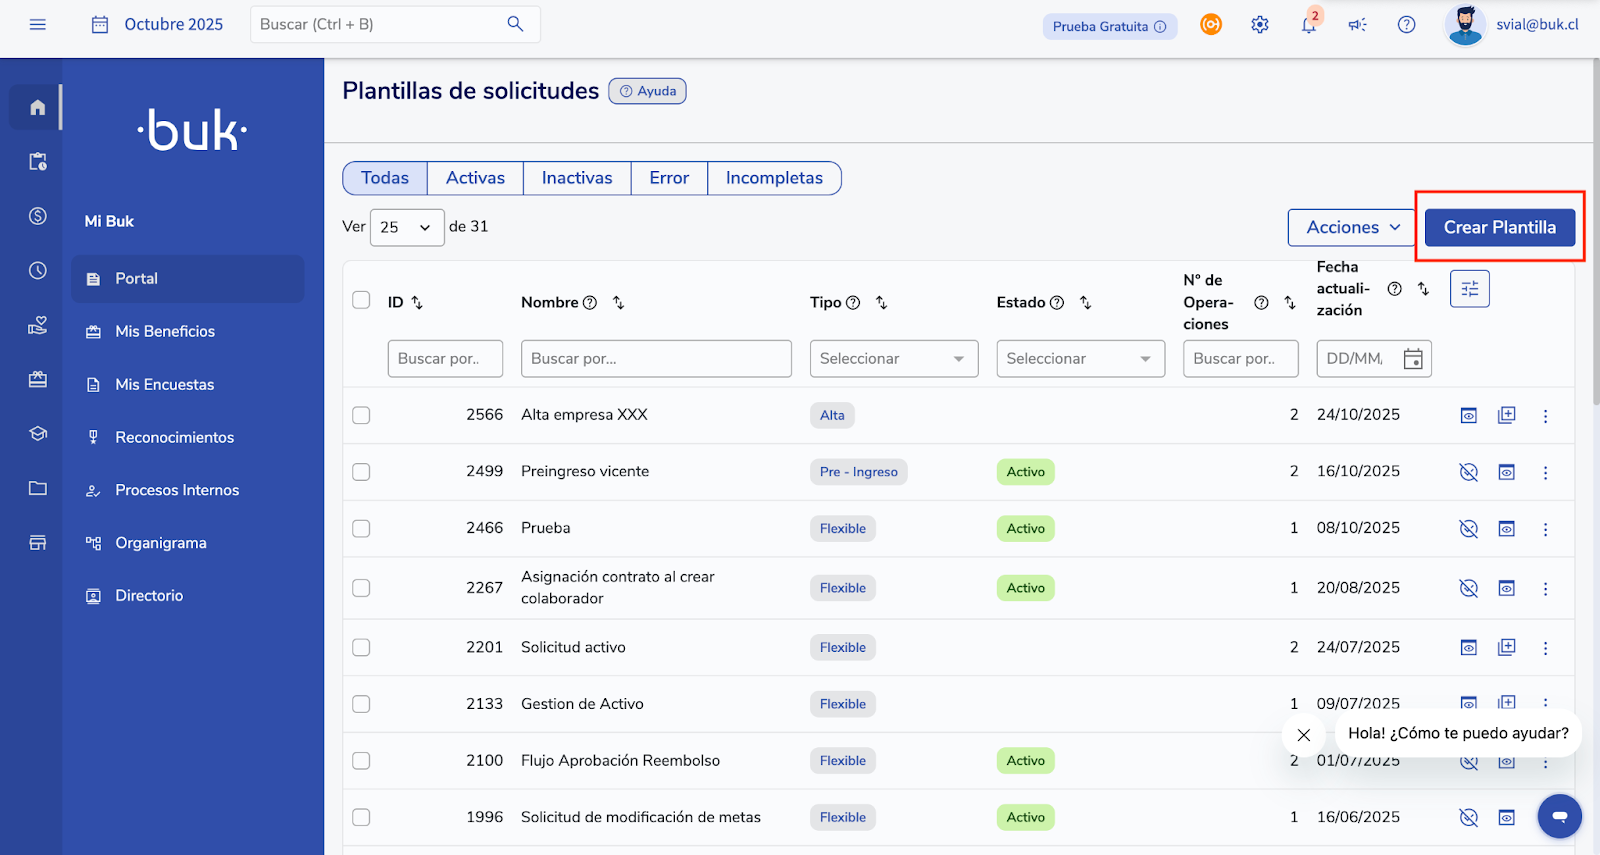The image size is (1600, 855).
Task: Open the settings gear icon
Action: [x=1260, y=25]
